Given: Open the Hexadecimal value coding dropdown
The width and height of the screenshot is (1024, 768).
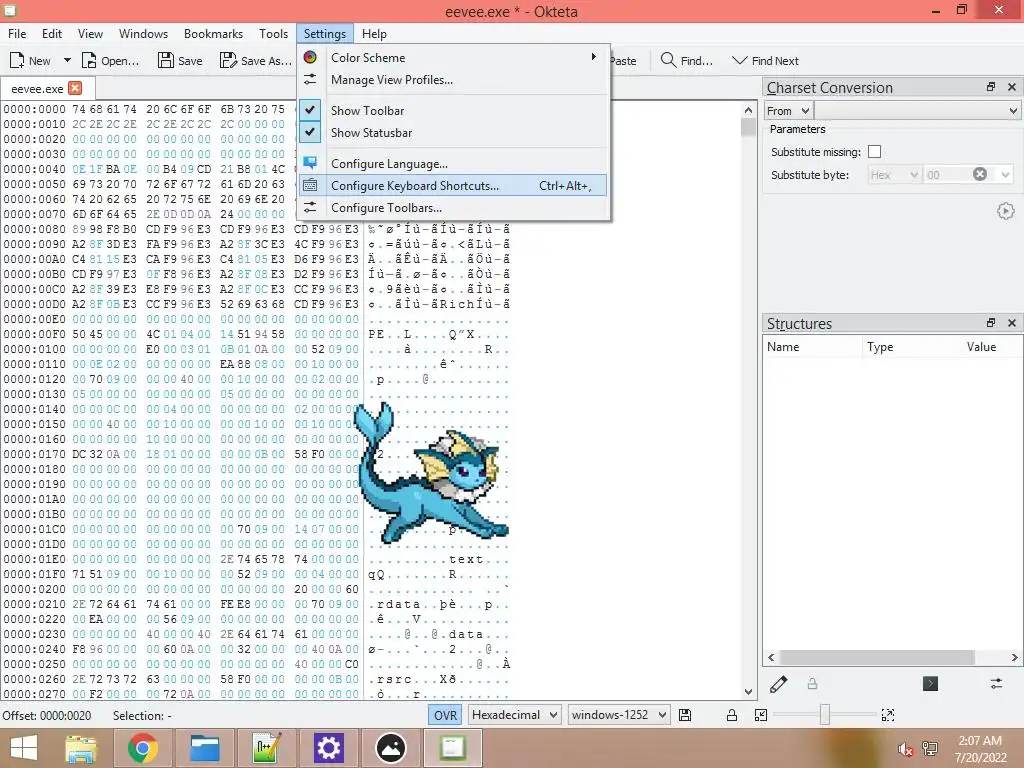Looking at the screenshot, I should tap(515, 715).
